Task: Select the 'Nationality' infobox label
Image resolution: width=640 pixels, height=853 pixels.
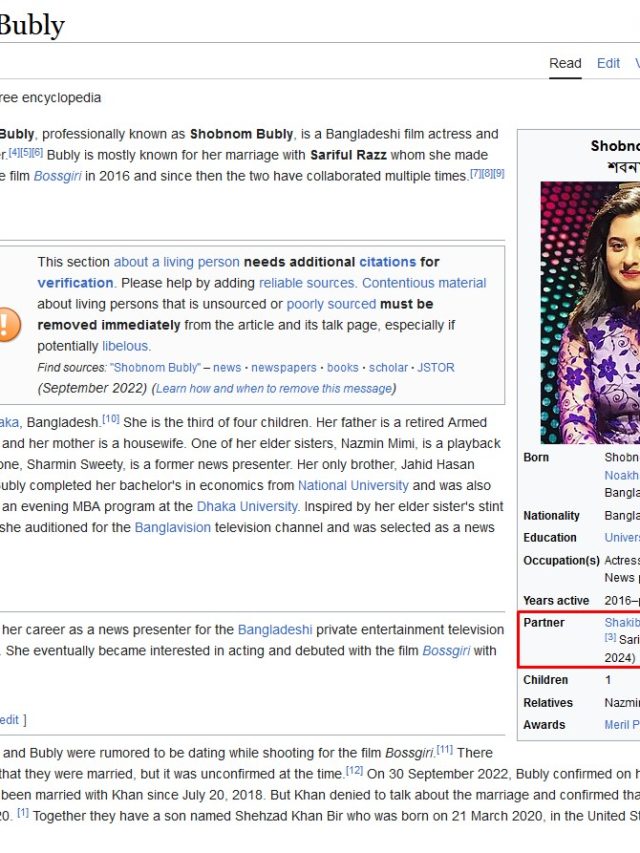Action: [x=551, y=515]
